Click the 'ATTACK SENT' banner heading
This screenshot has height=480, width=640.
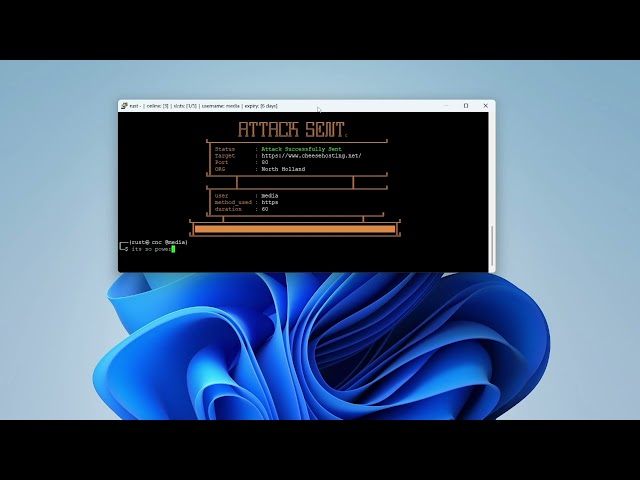point(291,129)
